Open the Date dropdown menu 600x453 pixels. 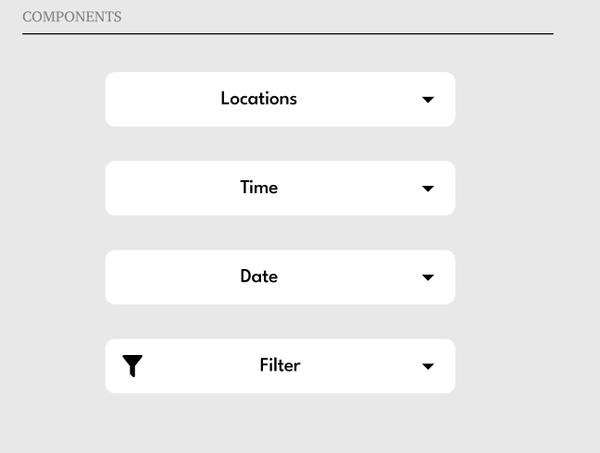pyautogui.click(x=280, y=277)
